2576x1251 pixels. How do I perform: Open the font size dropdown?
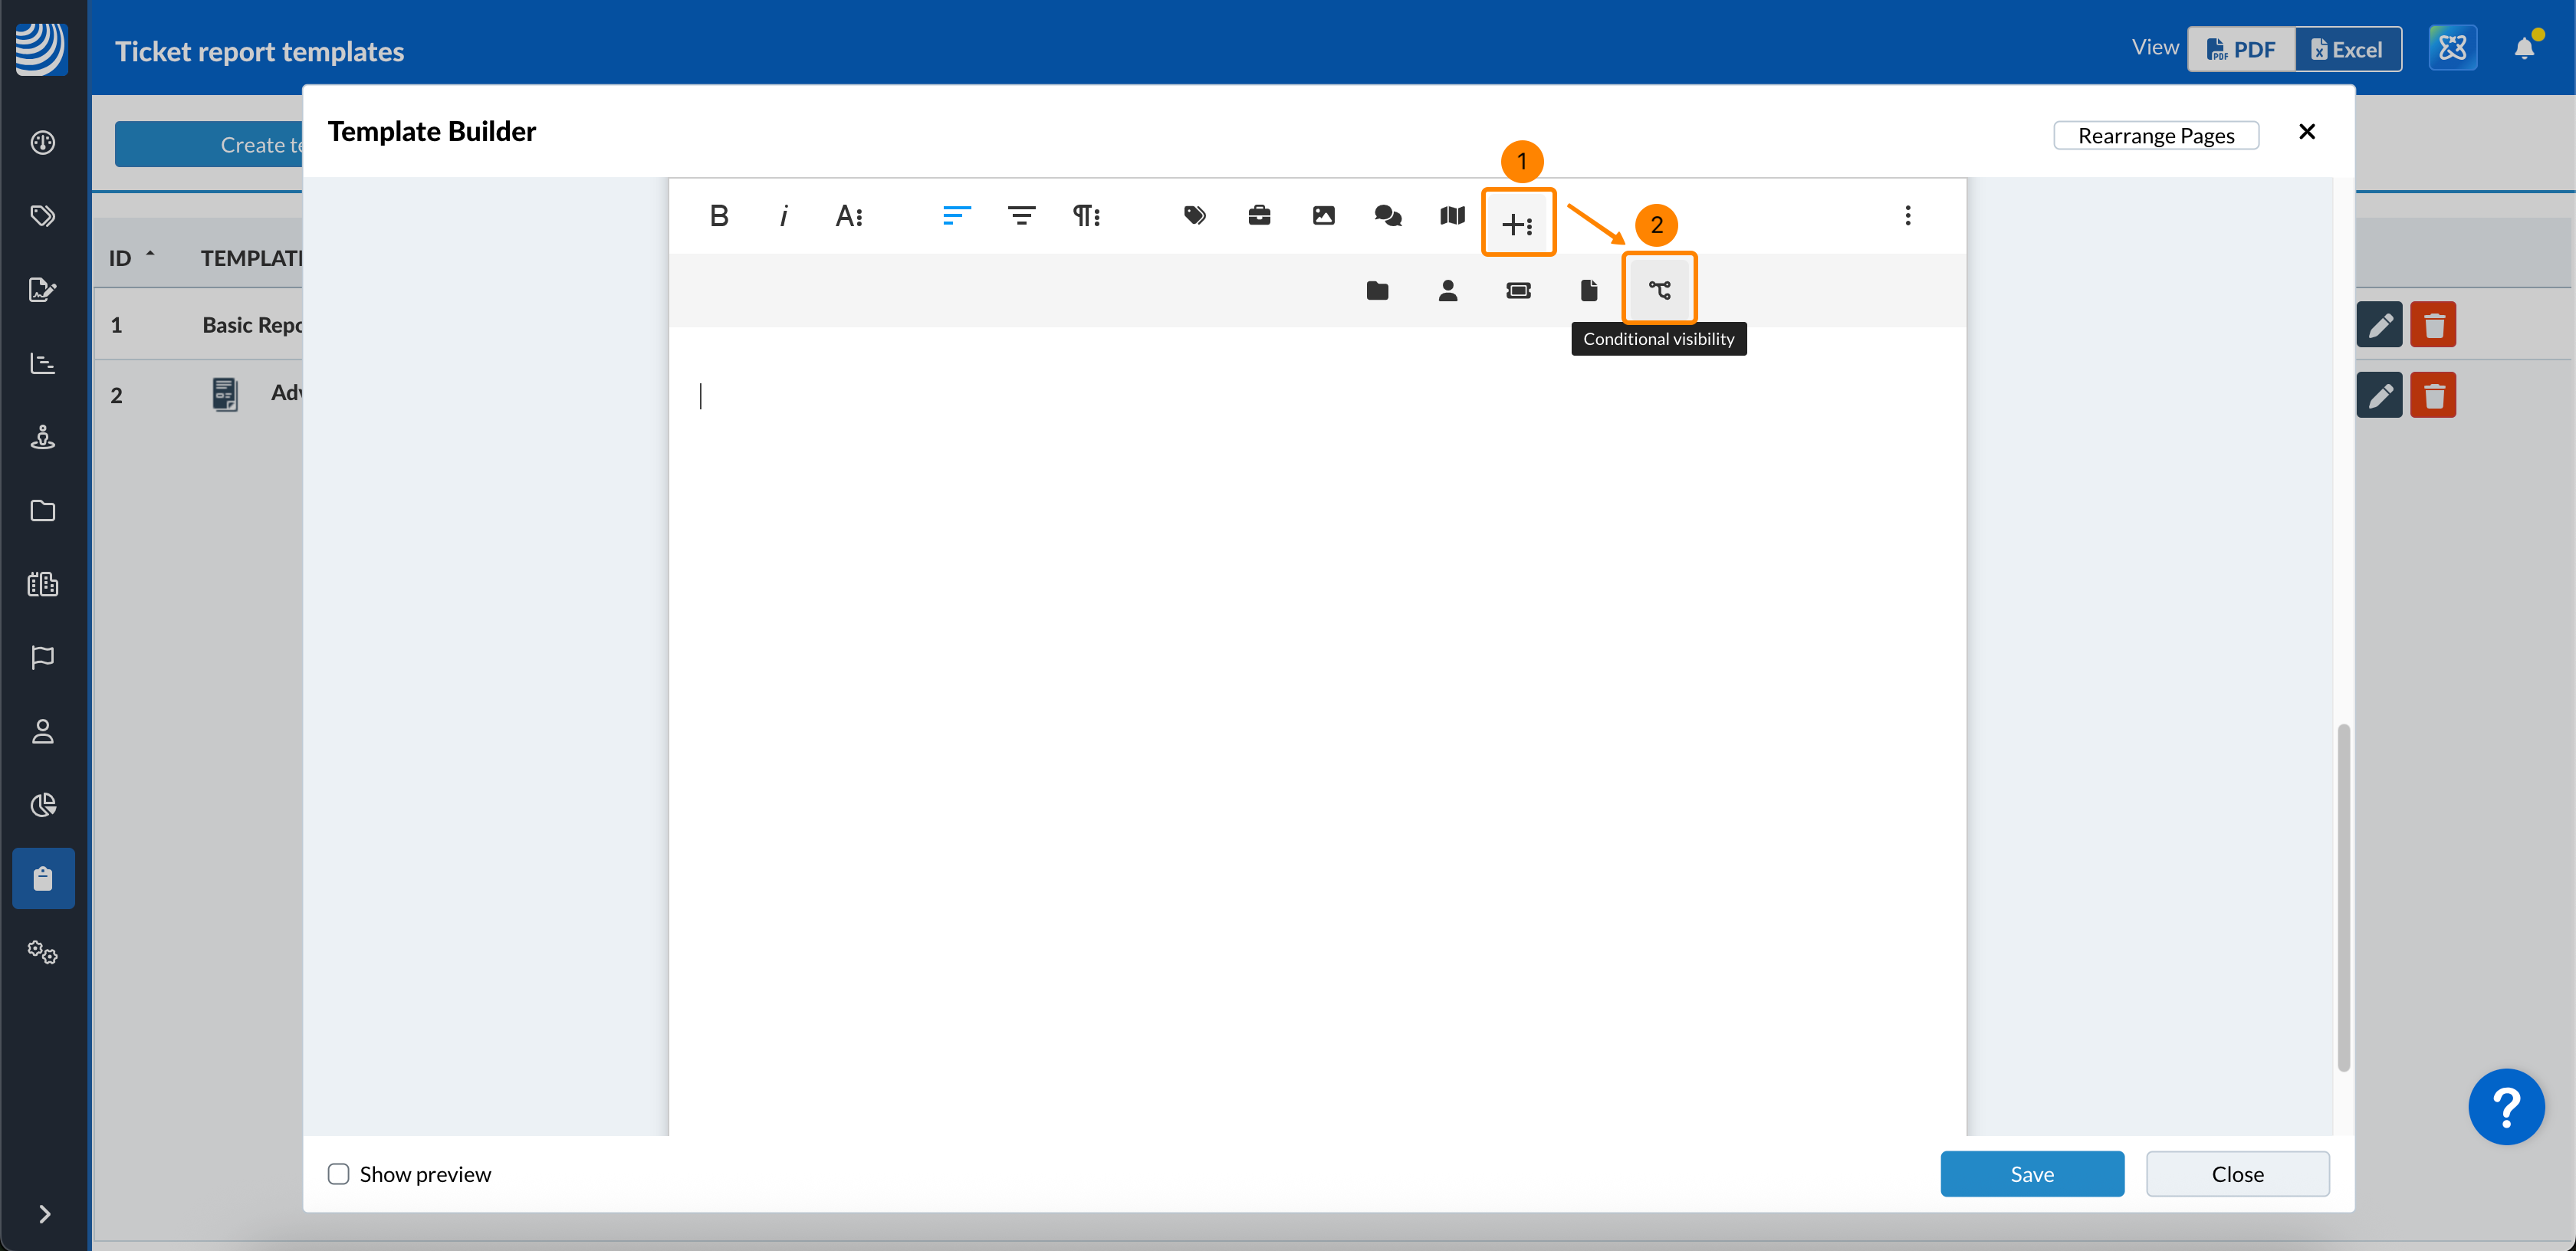point(849,216)
